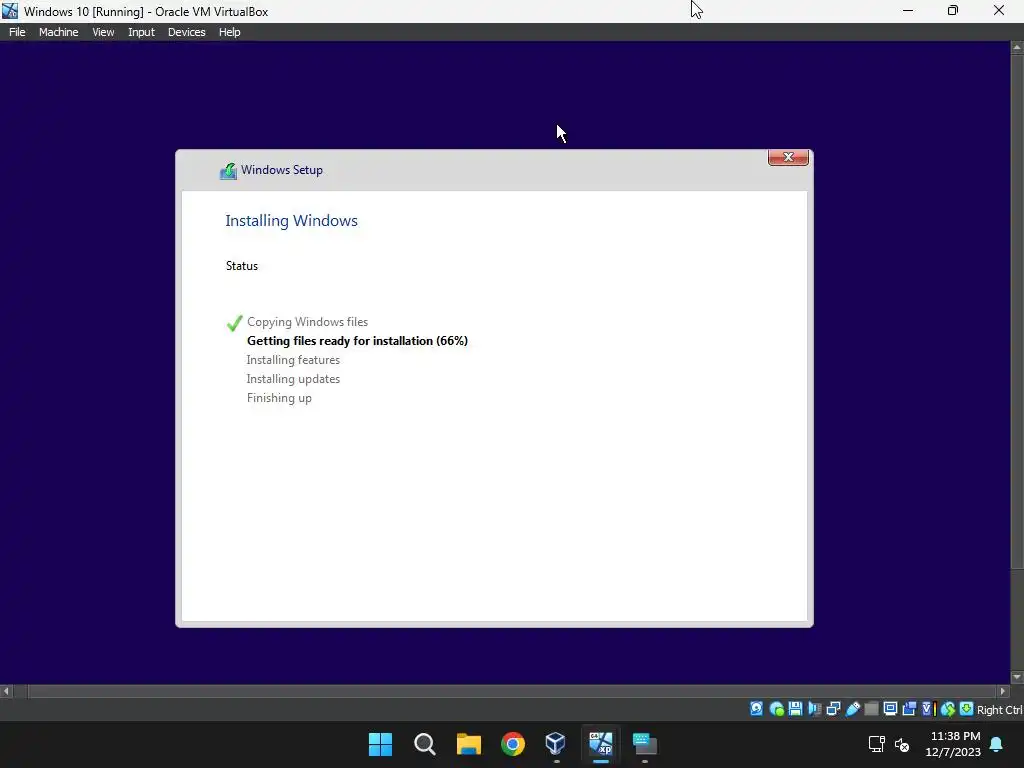The height and width of the screenshot is (768, 1024).
Task: Click the network adapter status icon
Action: tap(833, 709)
